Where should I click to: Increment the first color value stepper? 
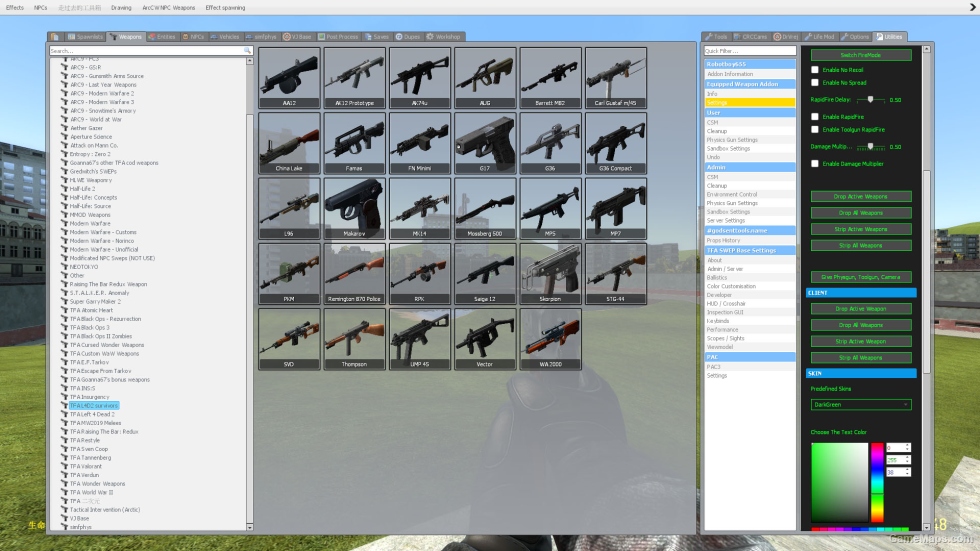908,445
